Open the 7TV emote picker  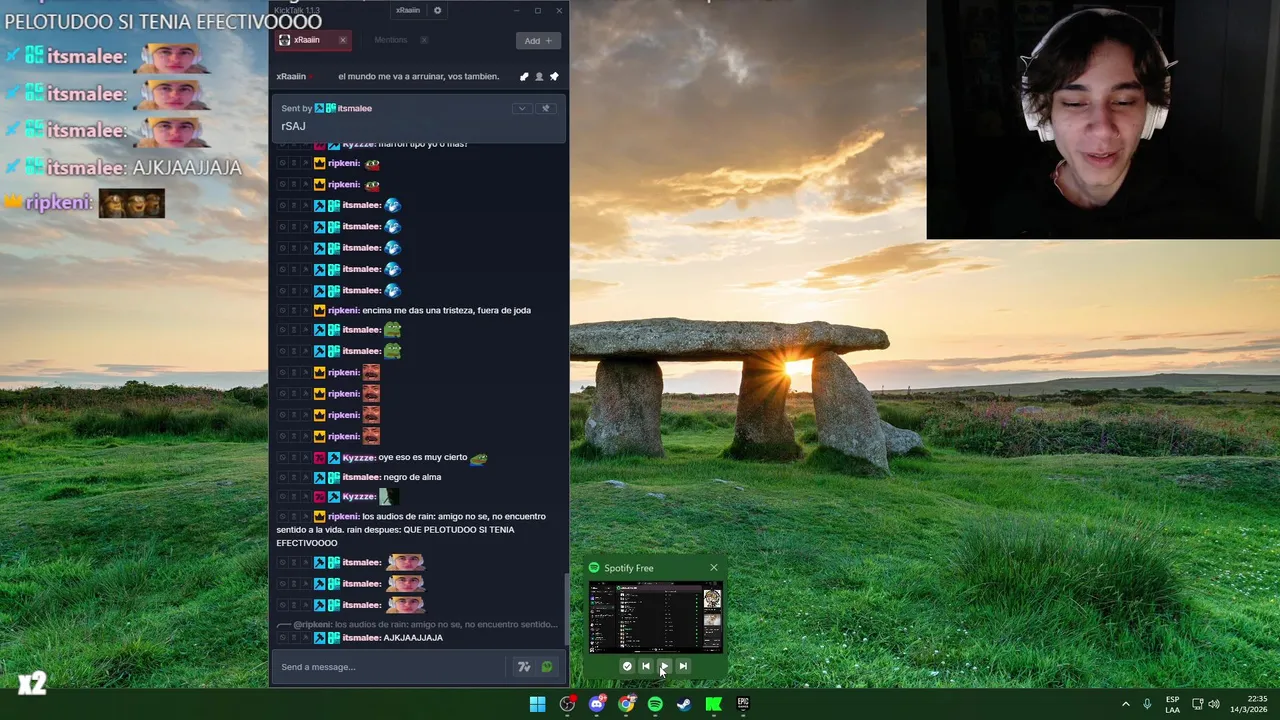pyautogui.click(x=523, y=667)
